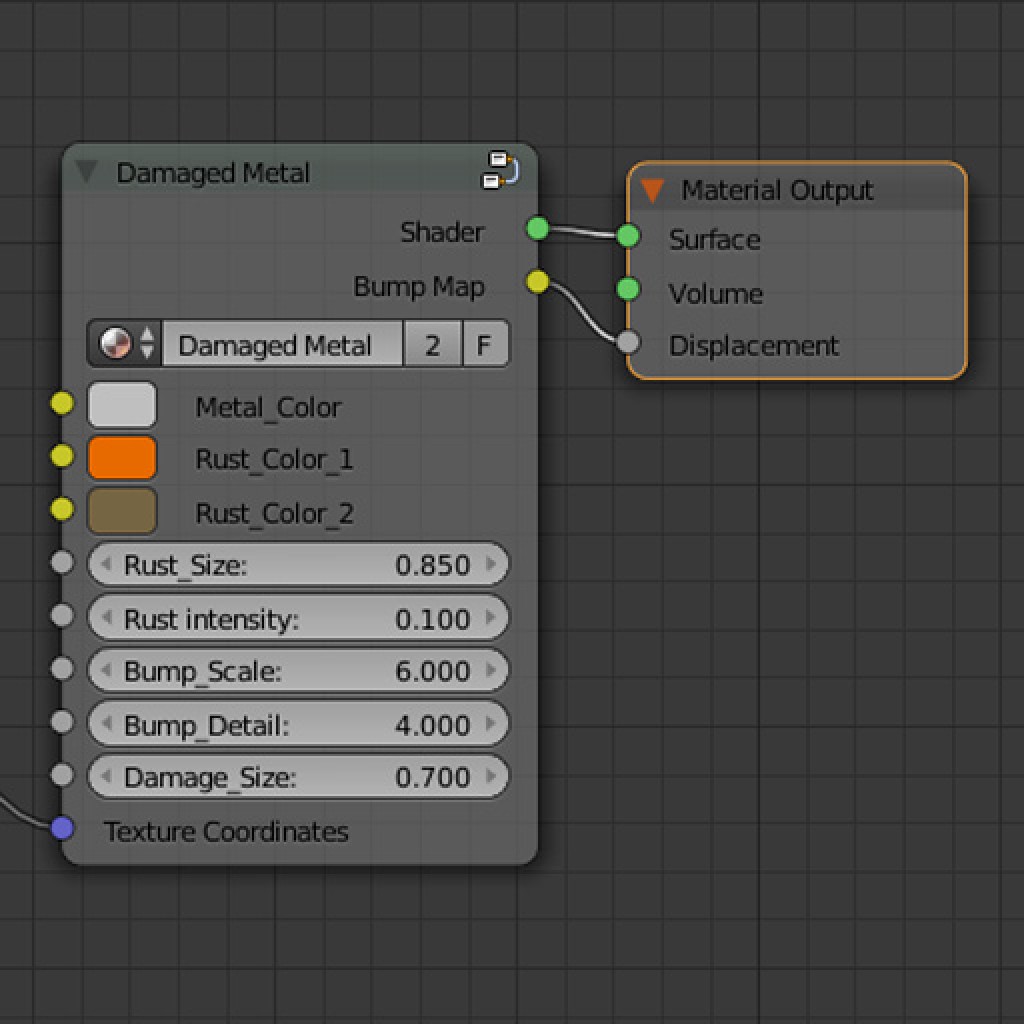The image size is (1024, 1024).
Task: Click the Damaged Metal node title
Action: coord(214,172)
